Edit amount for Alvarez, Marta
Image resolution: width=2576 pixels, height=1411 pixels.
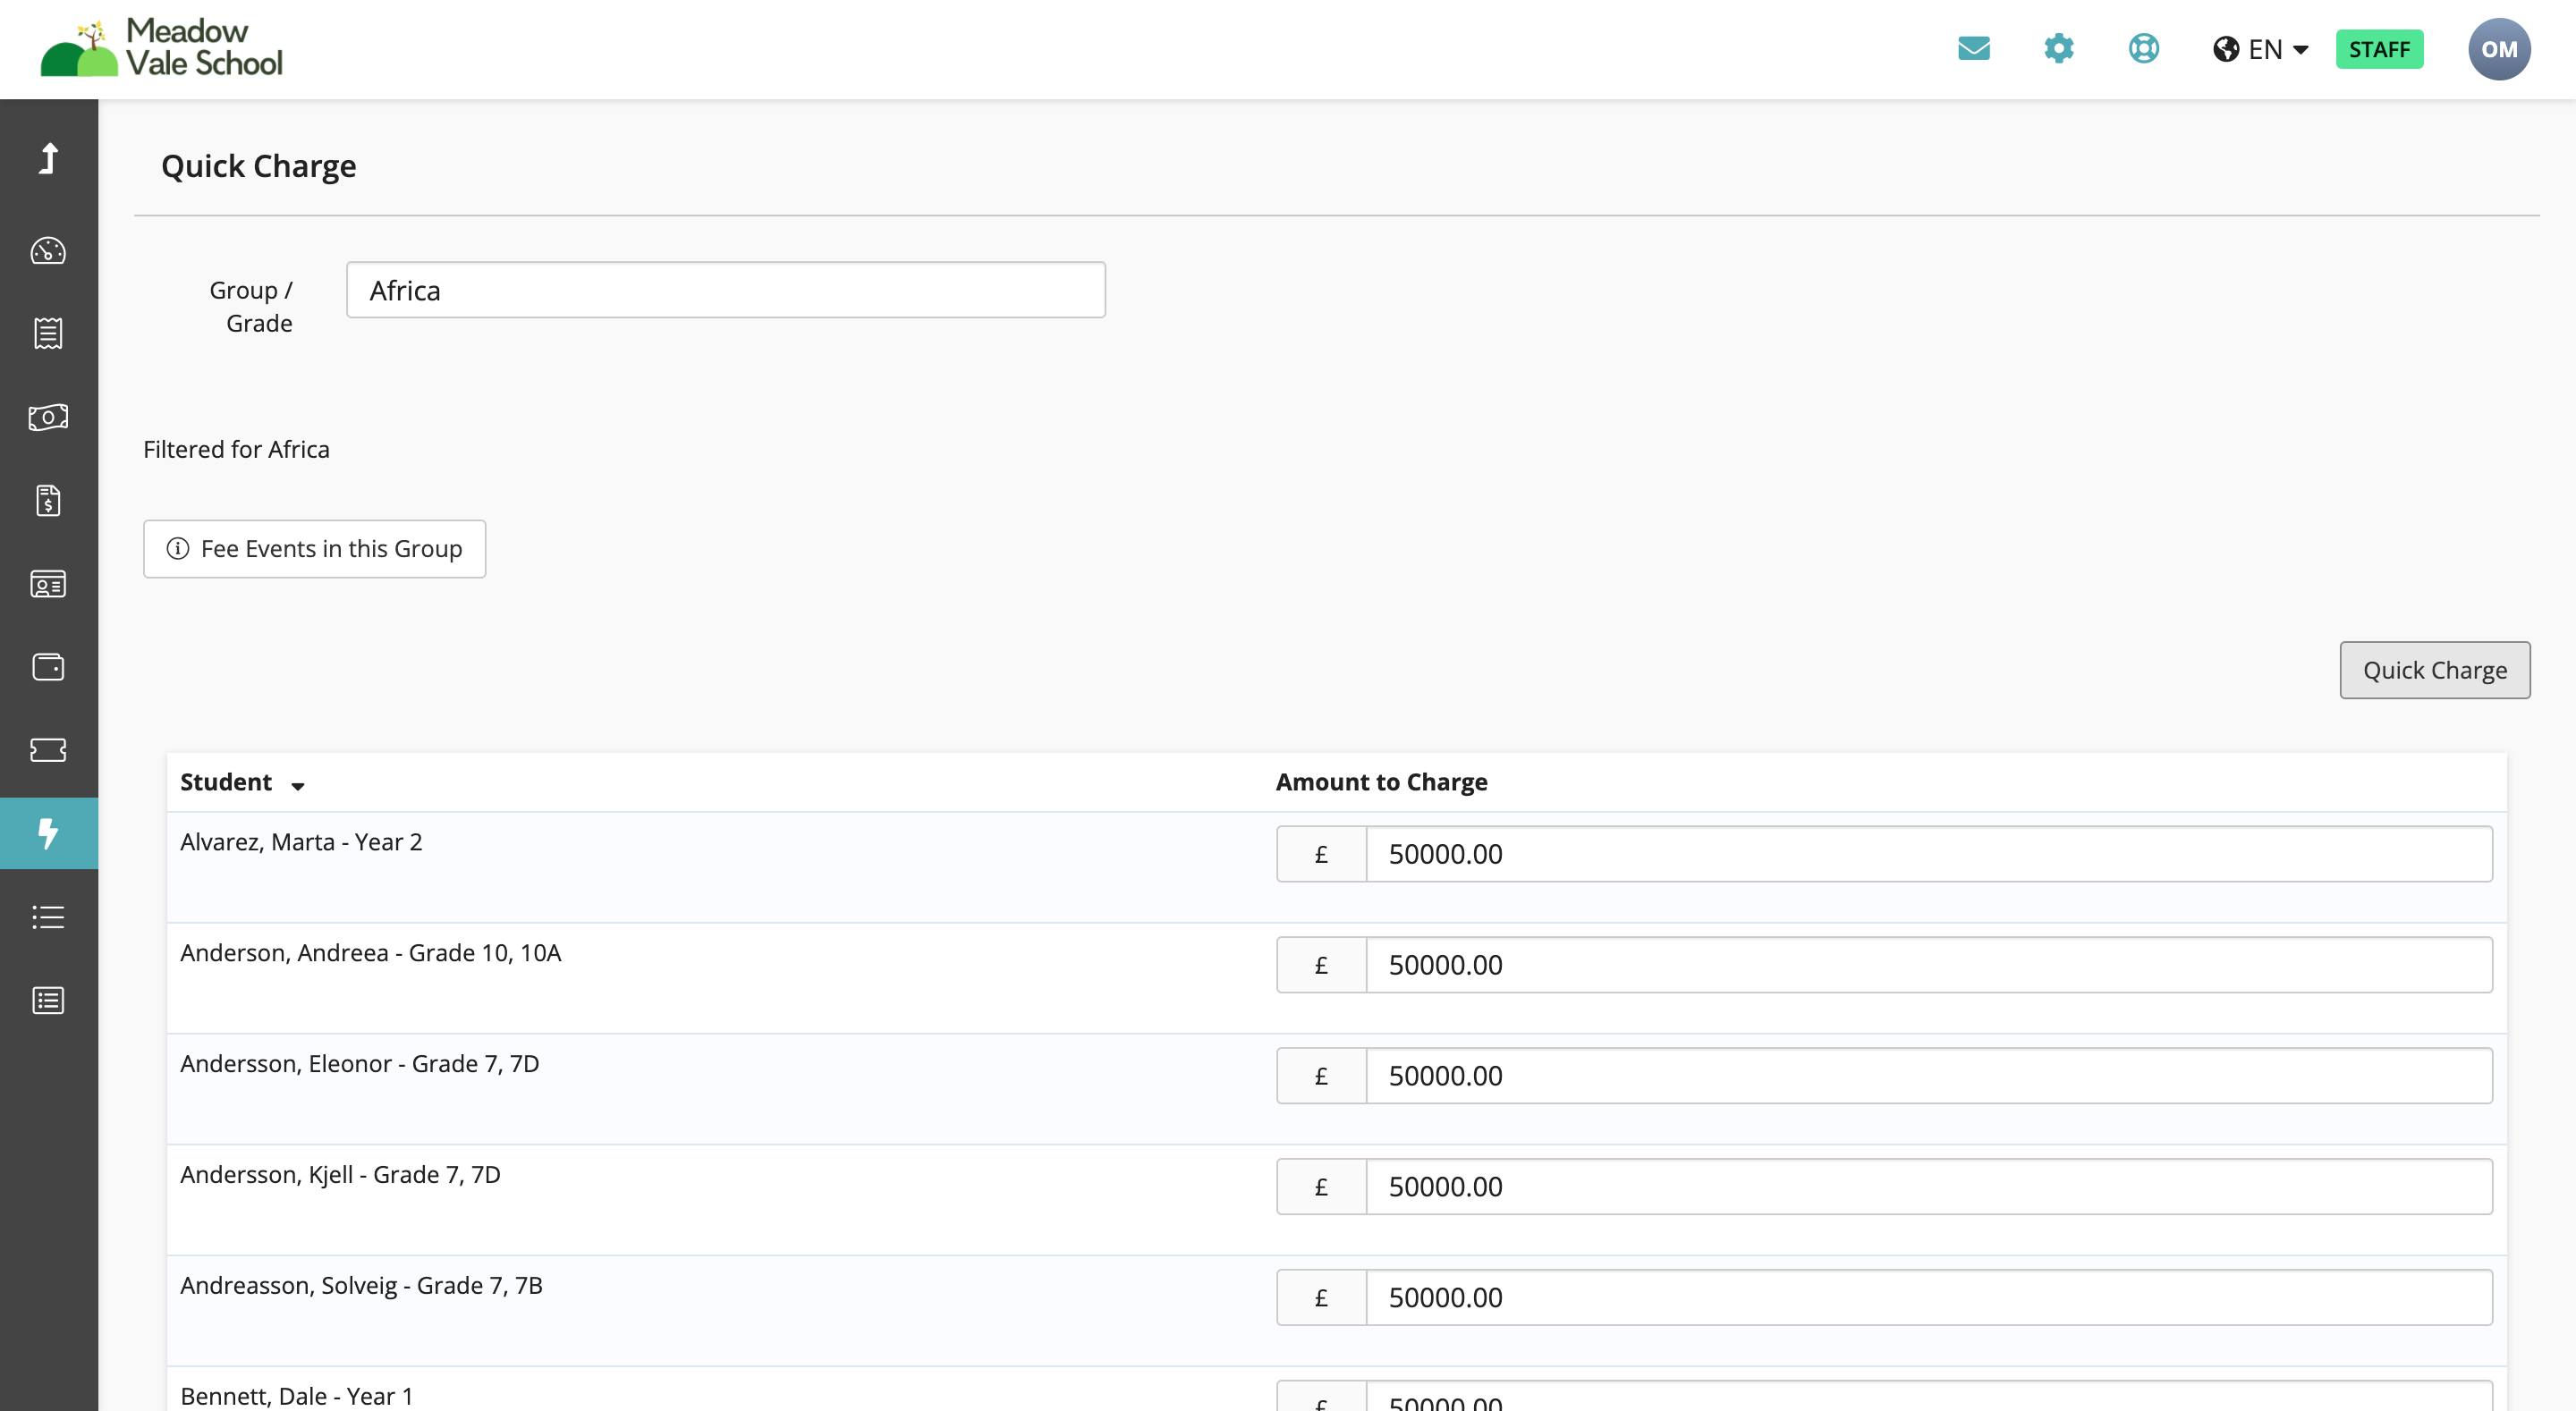pos(1928,853)
